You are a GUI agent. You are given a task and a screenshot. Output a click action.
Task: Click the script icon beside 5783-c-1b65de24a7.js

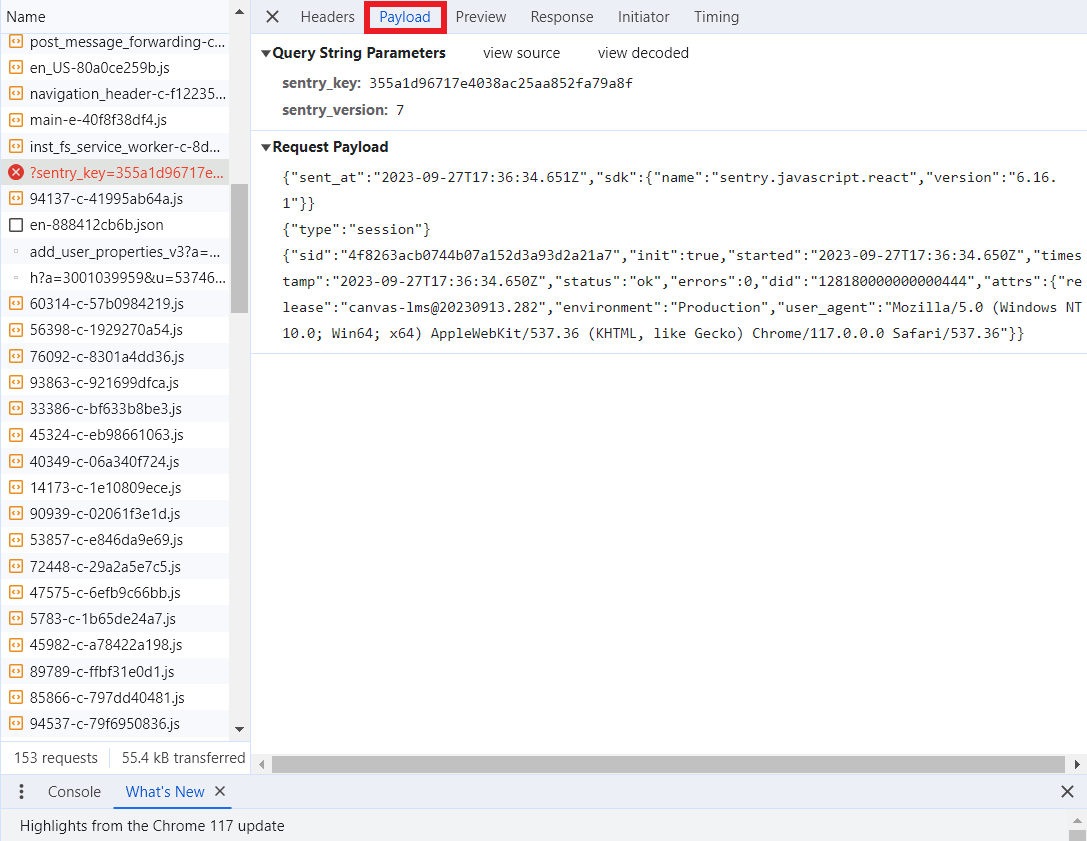pos(13,618)
